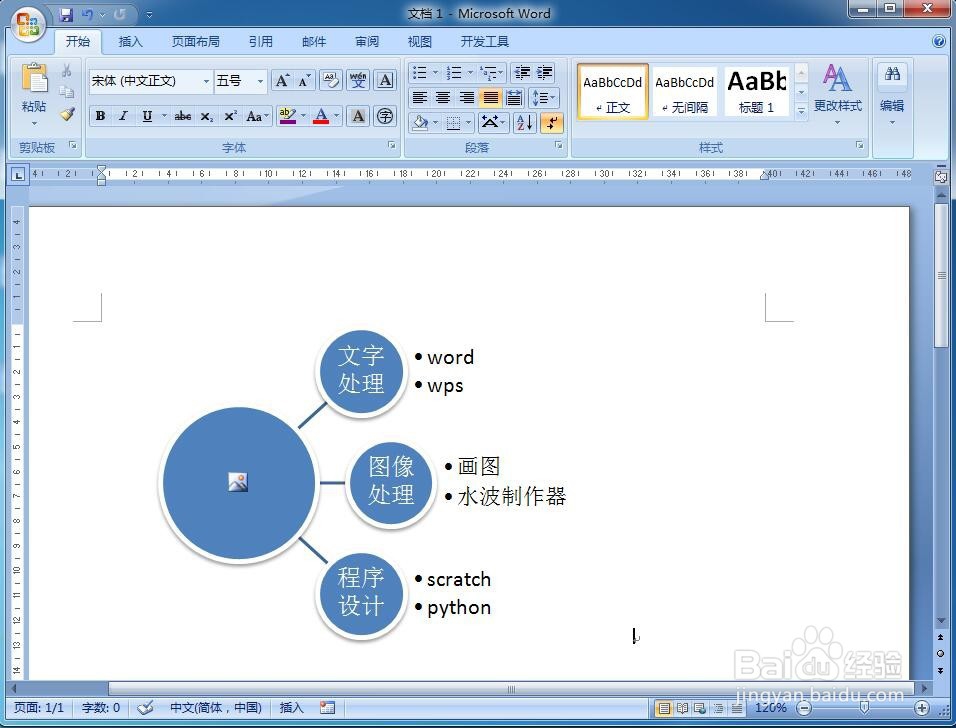Apply red font color button
956x728 pixels.
click(x=321, y=116)
